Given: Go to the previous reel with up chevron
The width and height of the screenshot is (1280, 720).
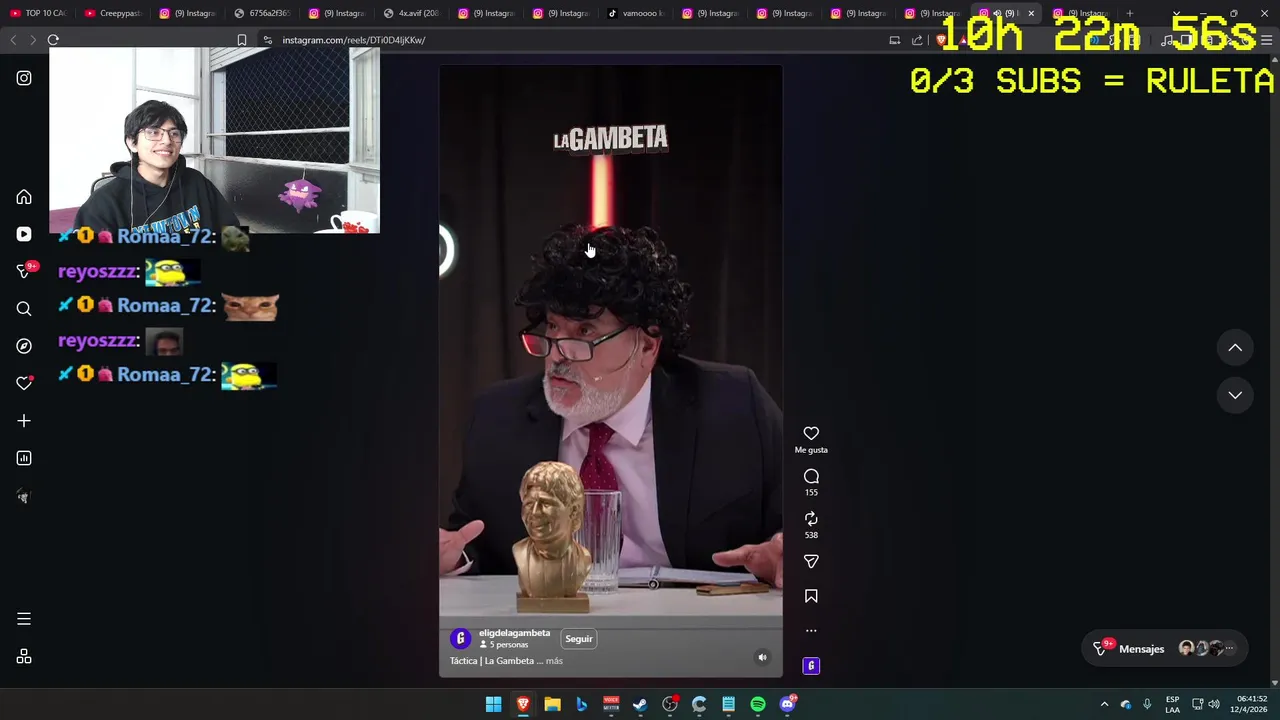Looking at the screenshot, I should click(x=1235, y=348).
